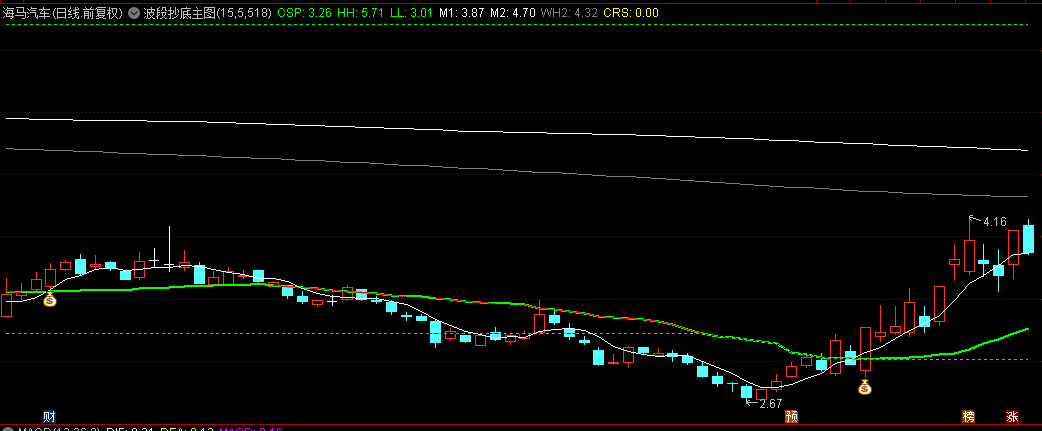Click the 预 marker icon at the chart bottom
Screen dimensions: 1042x431
[791, 417]
